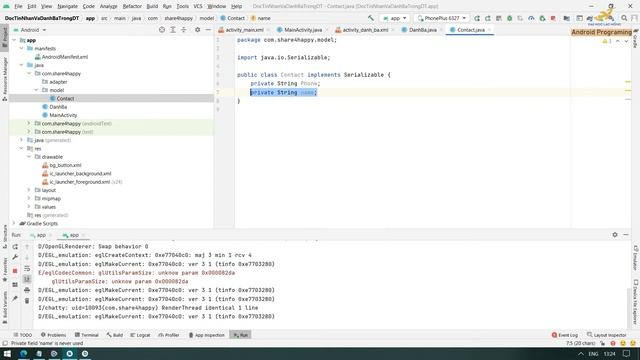Click the ENG language indicator in taskbar
The image size is (640, 360).
593,353
